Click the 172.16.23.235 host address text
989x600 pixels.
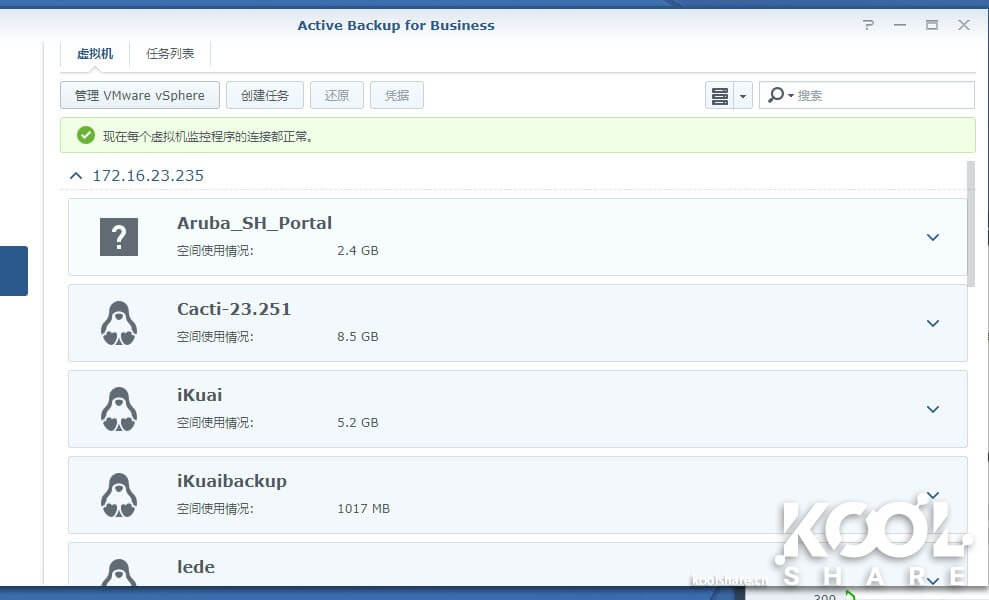[148, 175]
